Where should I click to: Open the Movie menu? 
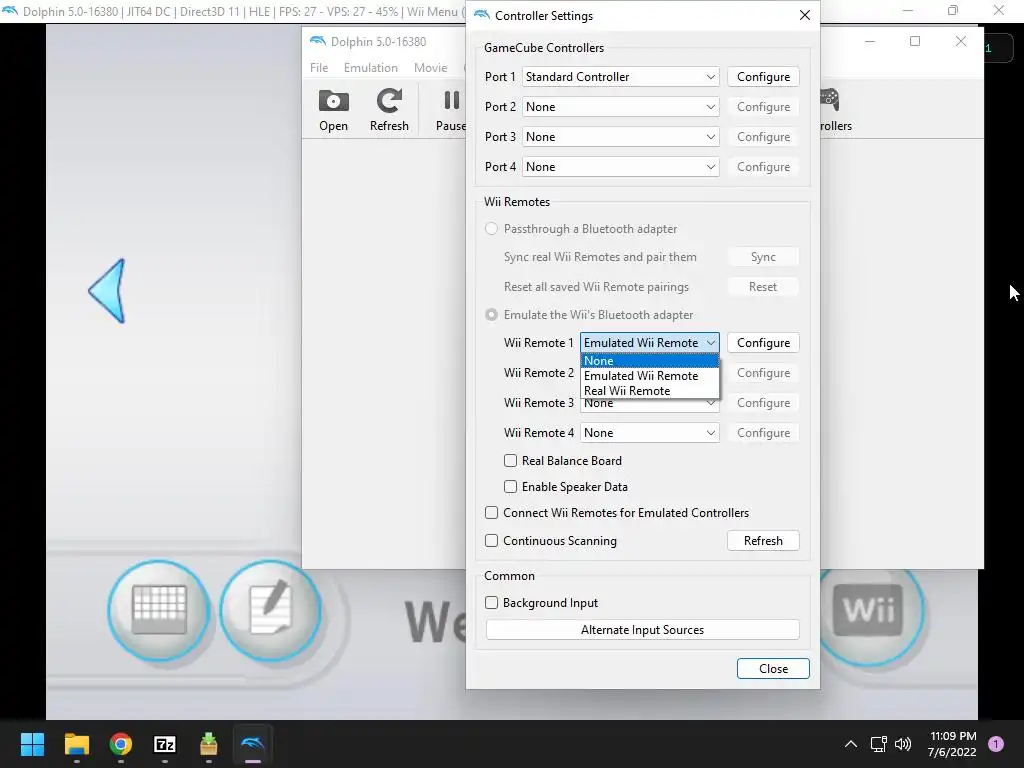click(430, 68)
